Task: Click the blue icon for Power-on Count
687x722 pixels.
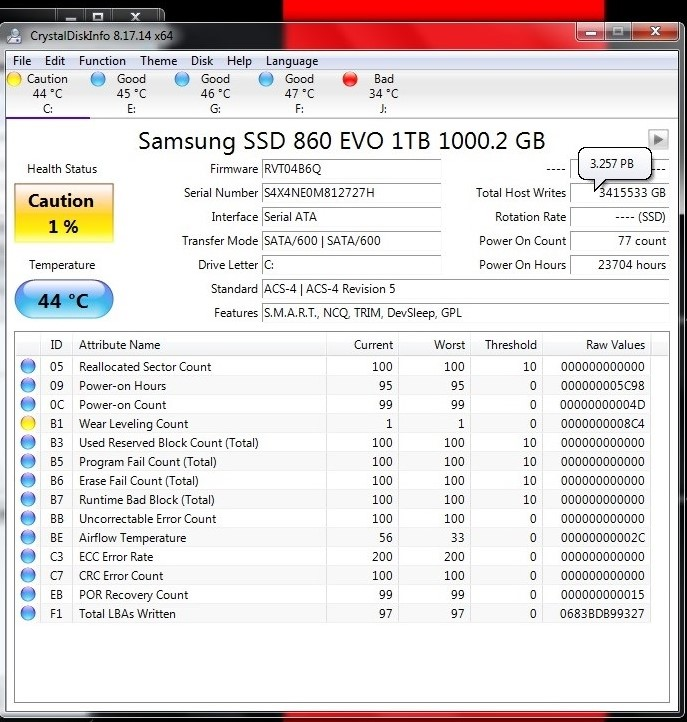Action: 28,404
